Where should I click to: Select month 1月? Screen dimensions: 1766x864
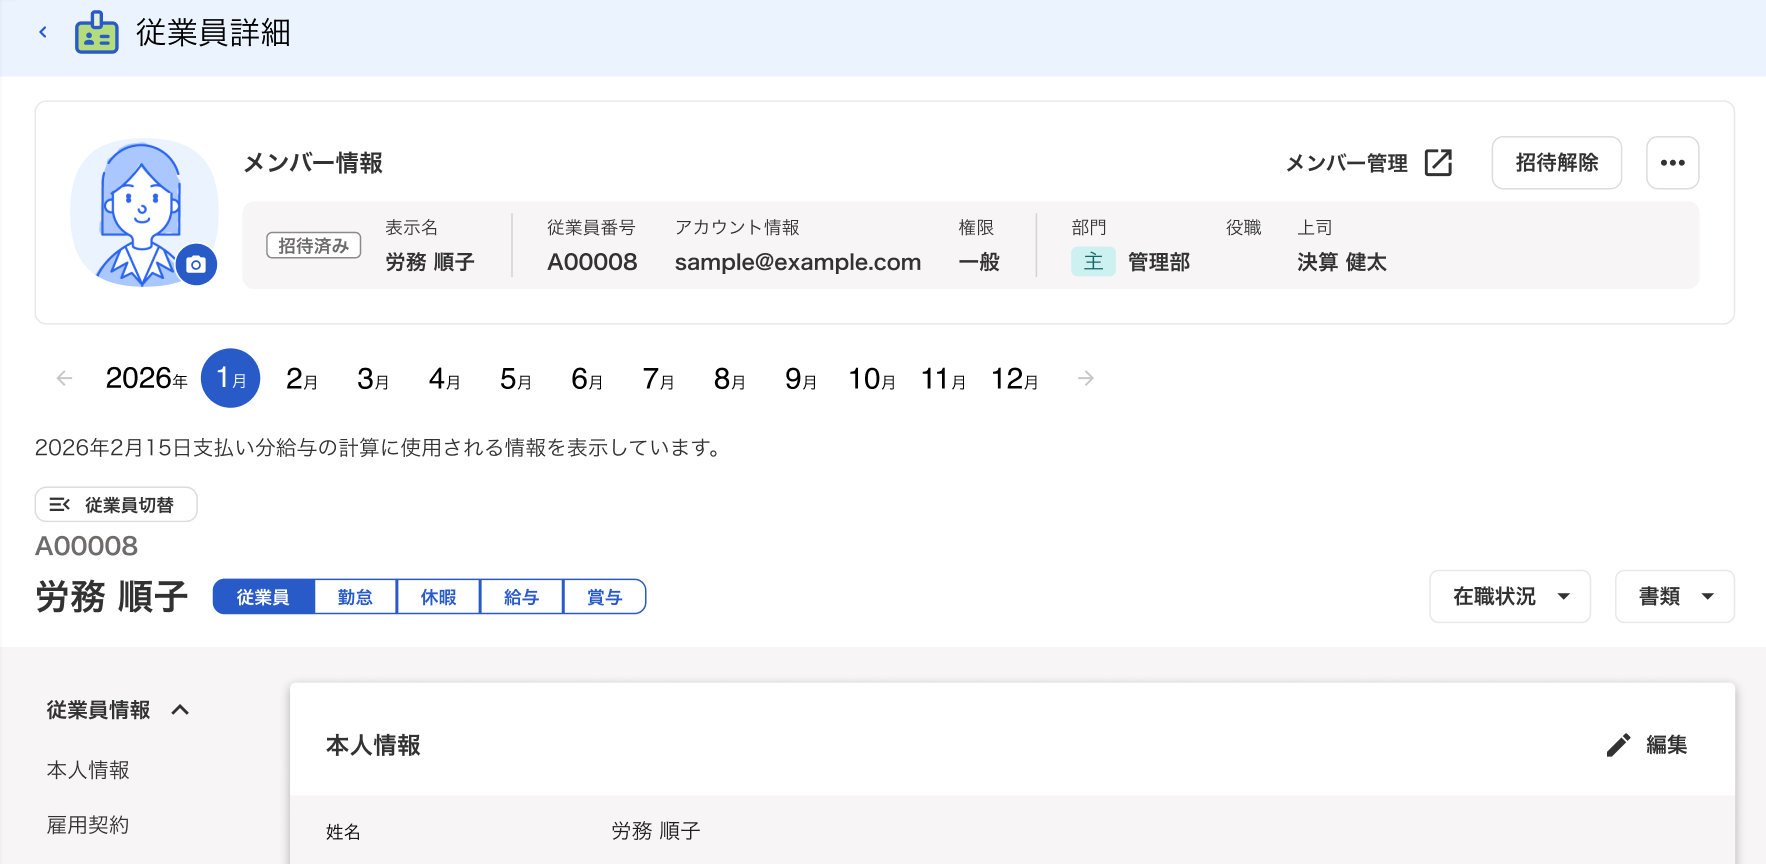(x=231, y=378)
